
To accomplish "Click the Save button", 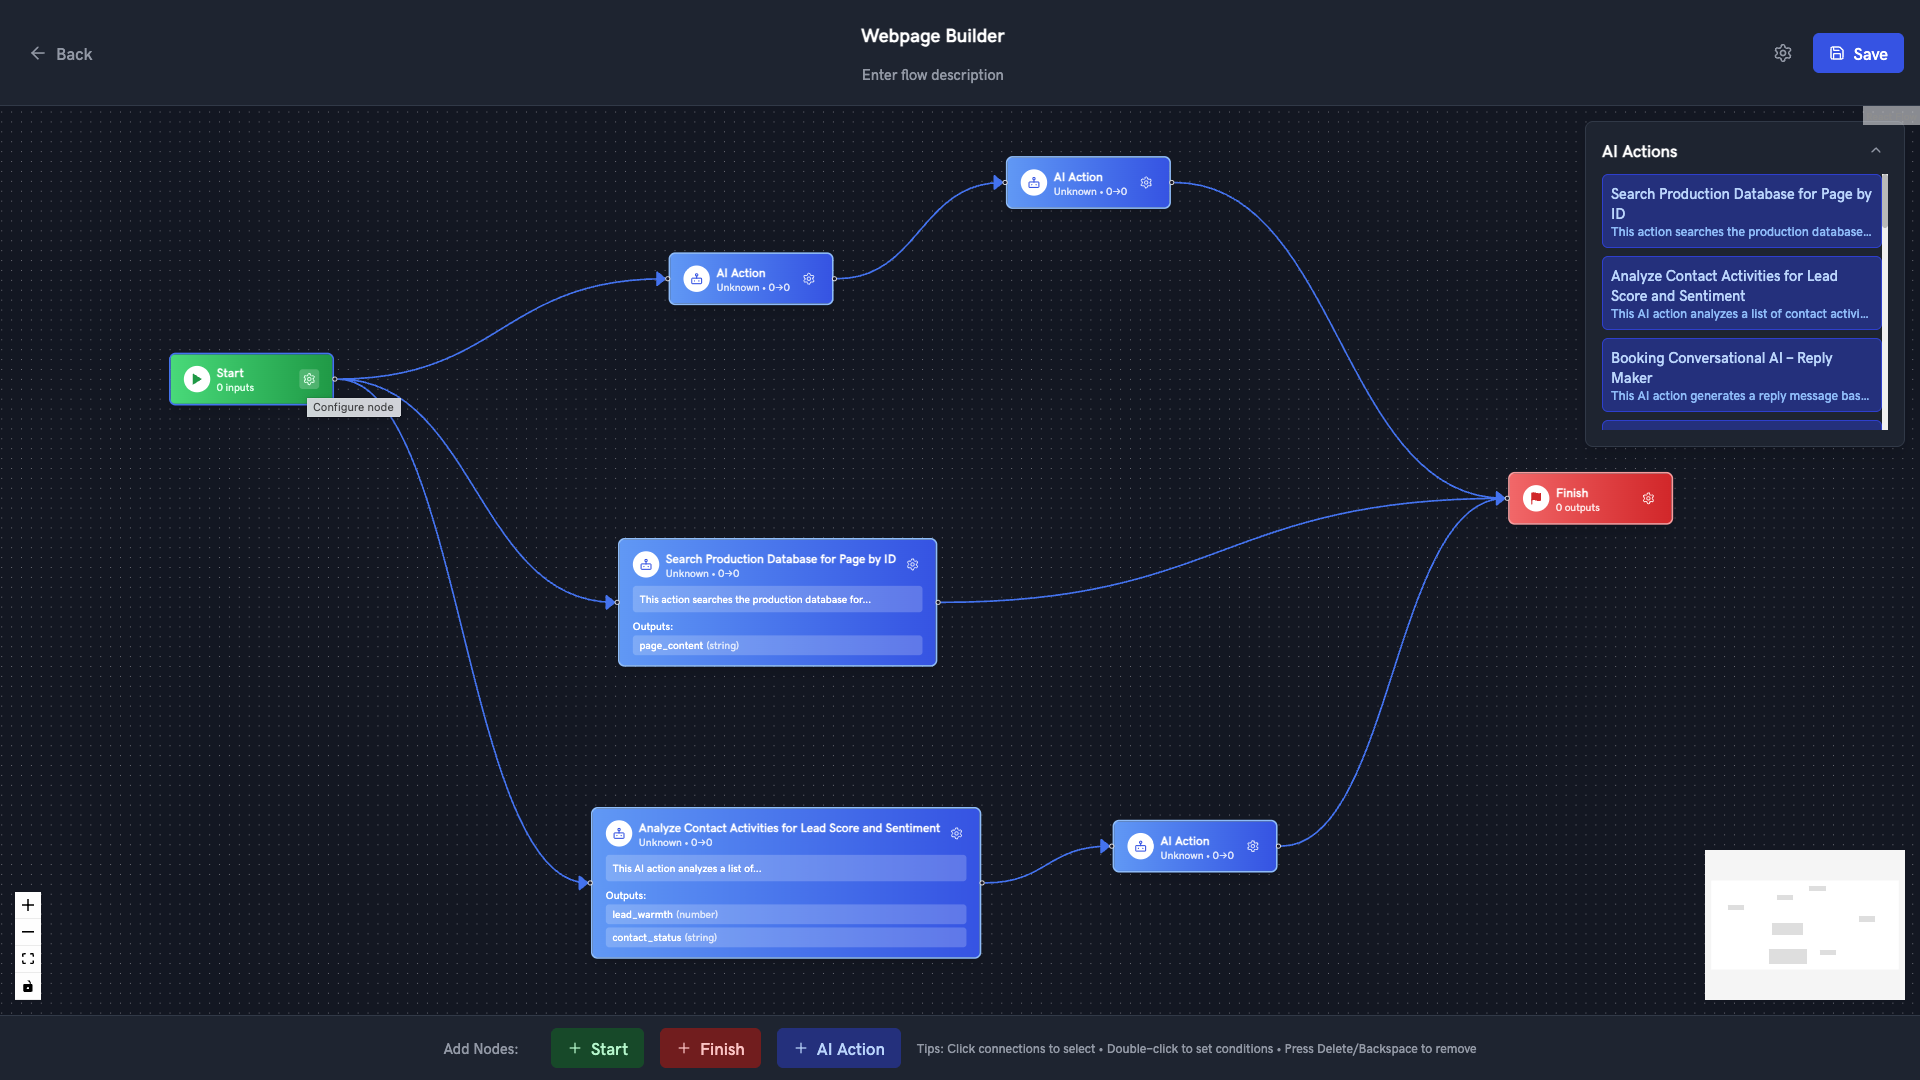I will tap(1857, 54).
